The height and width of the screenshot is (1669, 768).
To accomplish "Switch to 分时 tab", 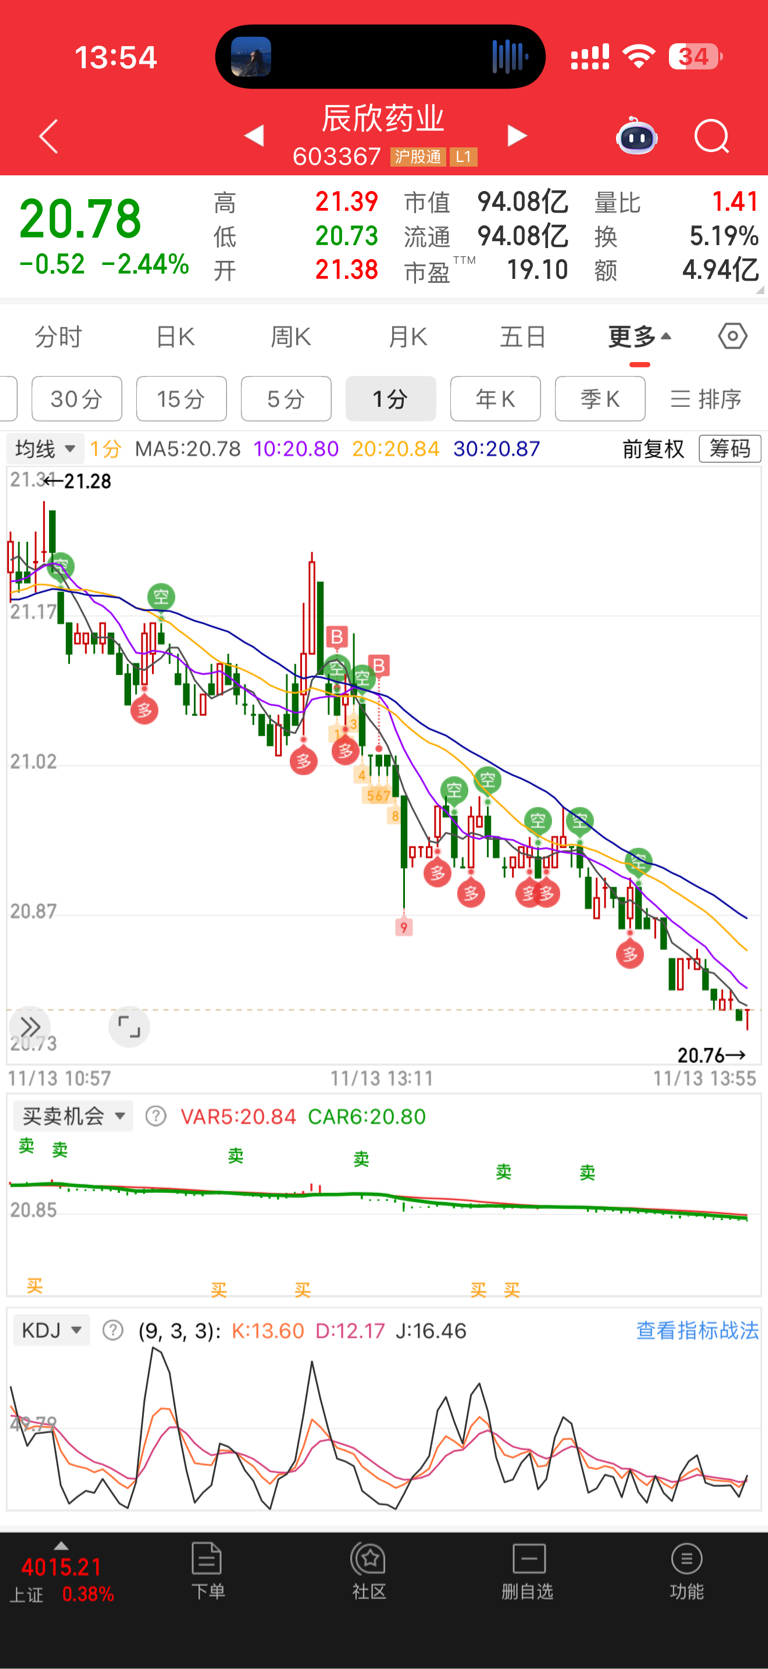I will coord(58,337).
